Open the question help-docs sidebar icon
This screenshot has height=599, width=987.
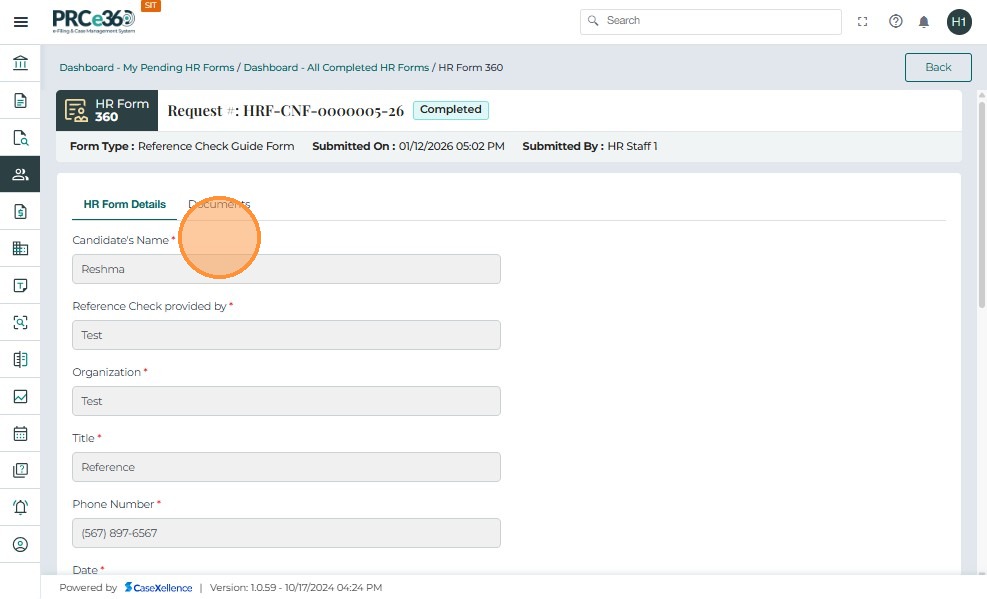click(20, 470)
